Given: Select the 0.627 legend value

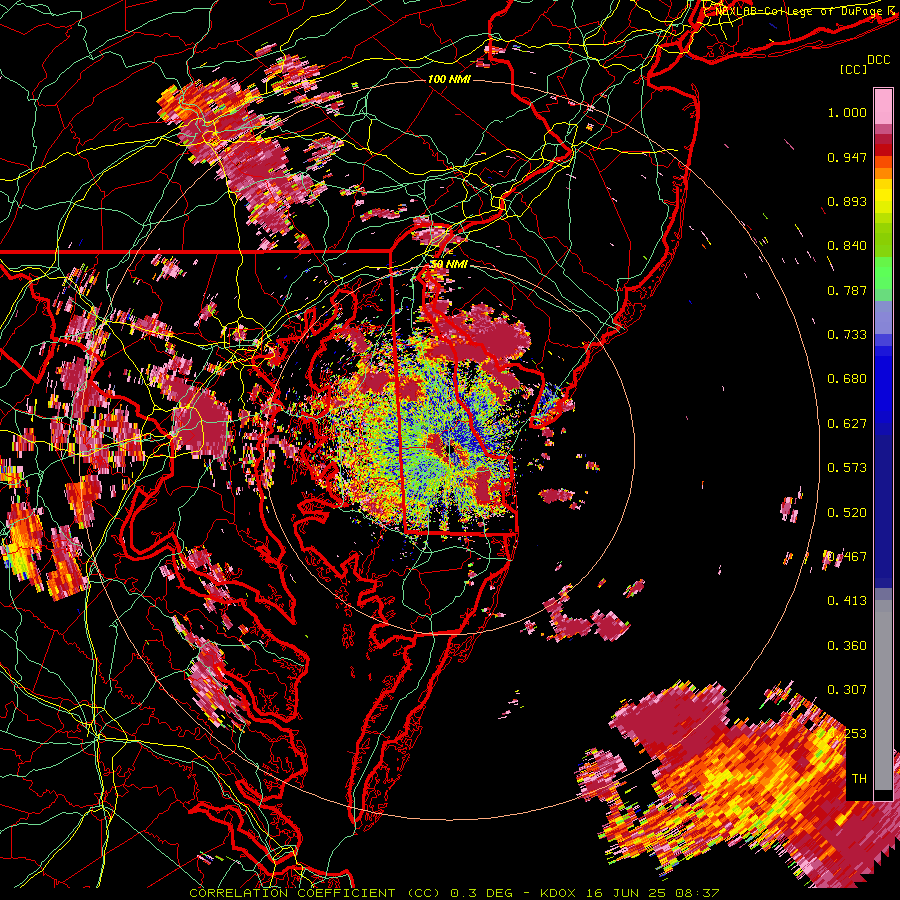Looking at the screenshot, I should tap(847, 424).
